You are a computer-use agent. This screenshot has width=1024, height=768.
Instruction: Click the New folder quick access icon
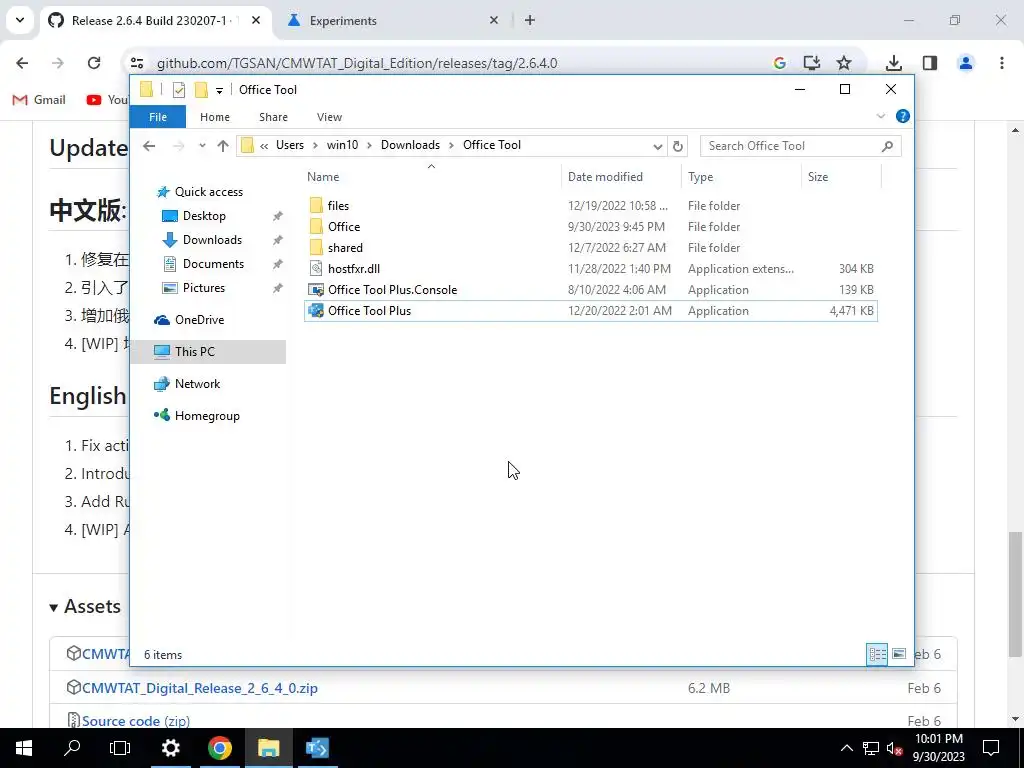(201, 90)
